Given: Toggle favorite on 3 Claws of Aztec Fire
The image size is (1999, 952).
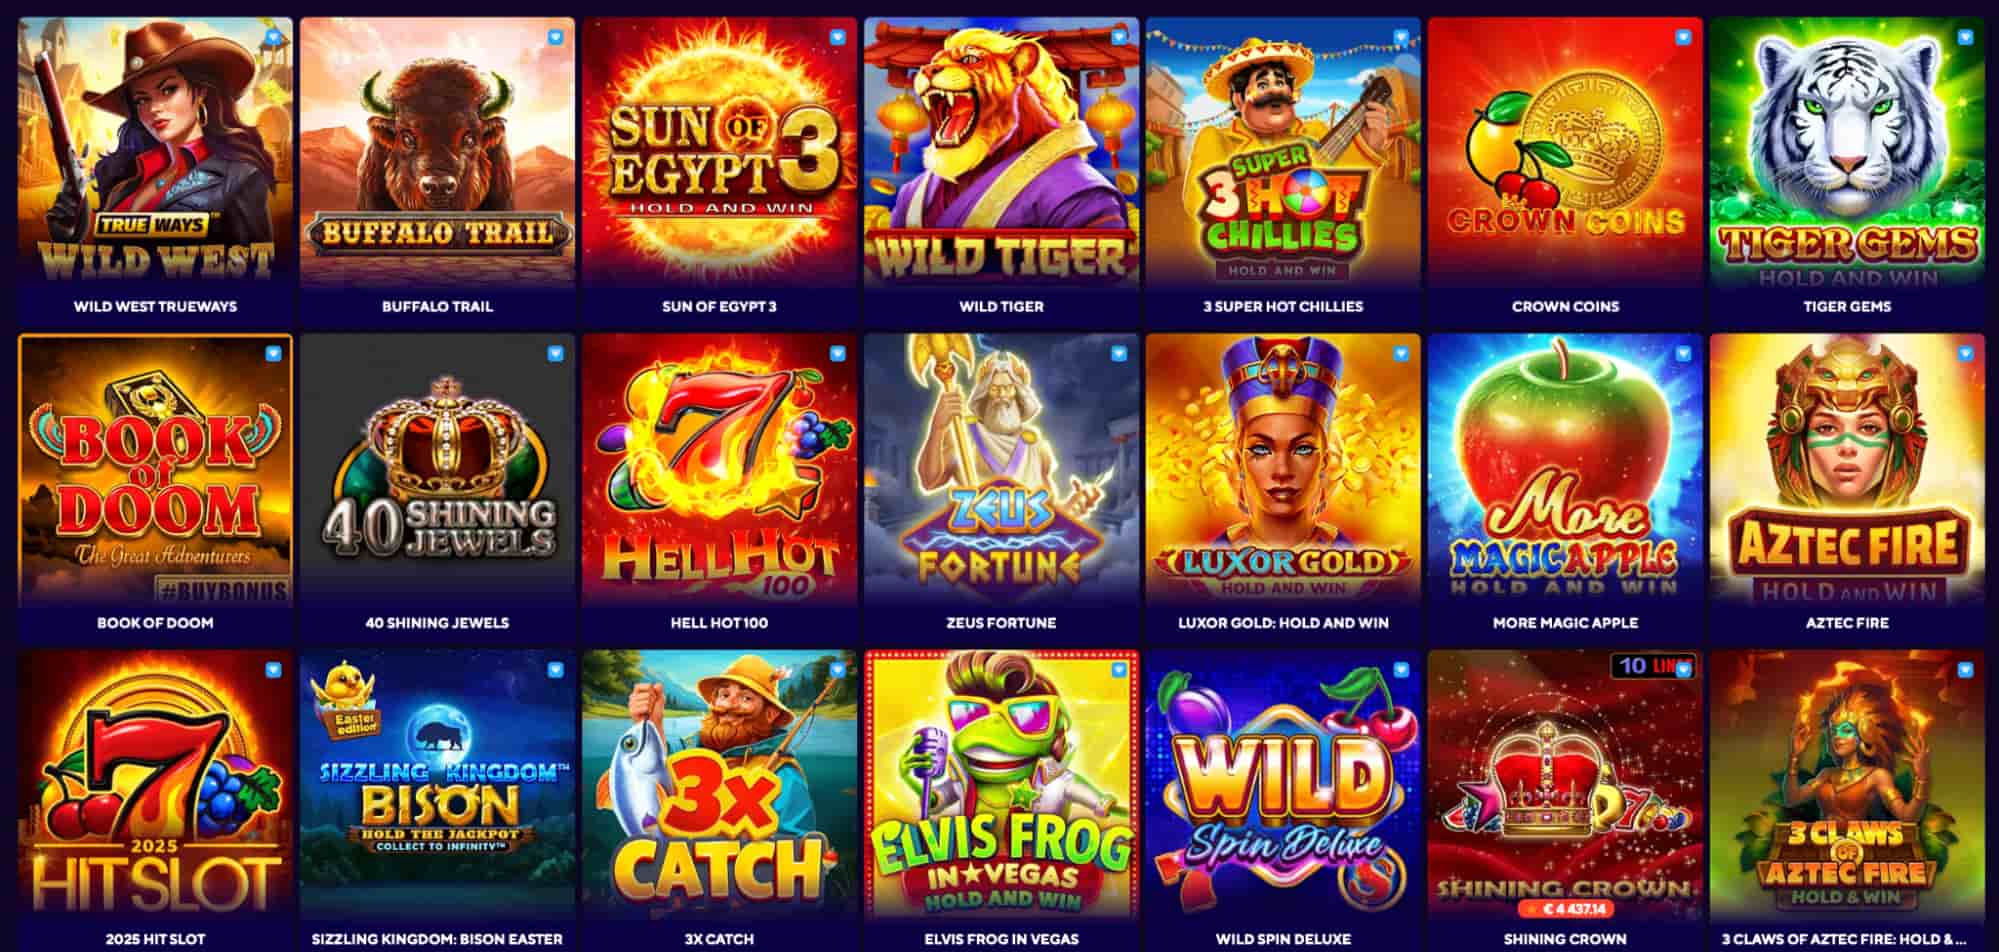Looking at the screenshot, I should [x=1966, y=670].
